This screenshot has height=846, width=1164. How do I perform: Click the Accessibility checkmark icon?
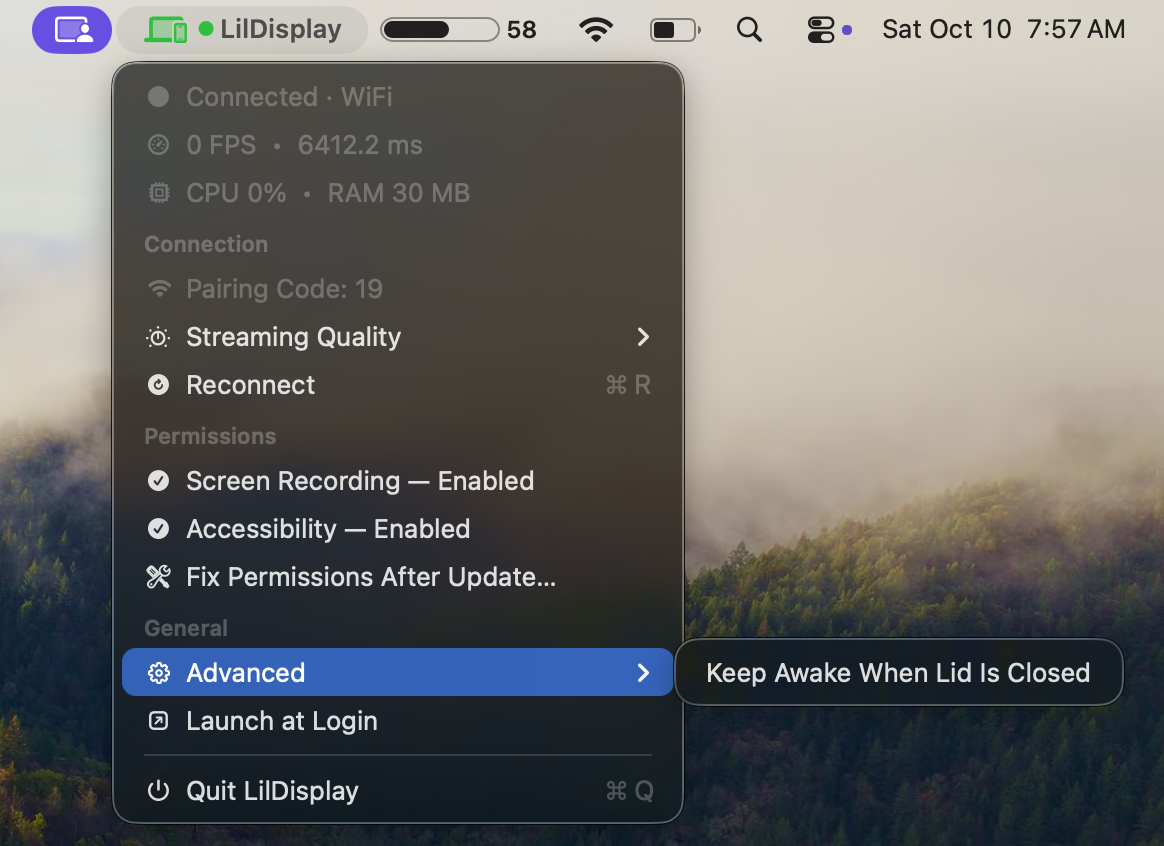click(158, 529)
